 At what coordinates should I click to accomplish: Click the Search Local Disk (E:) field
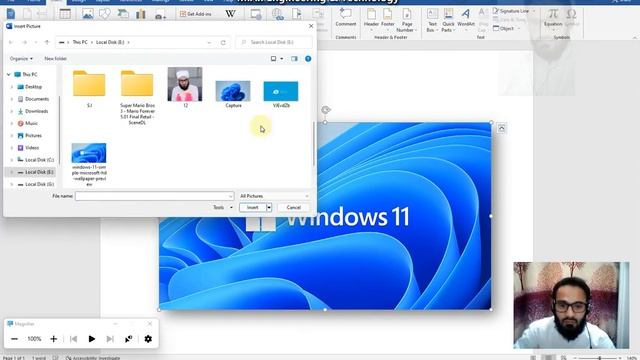click(274, 42)
